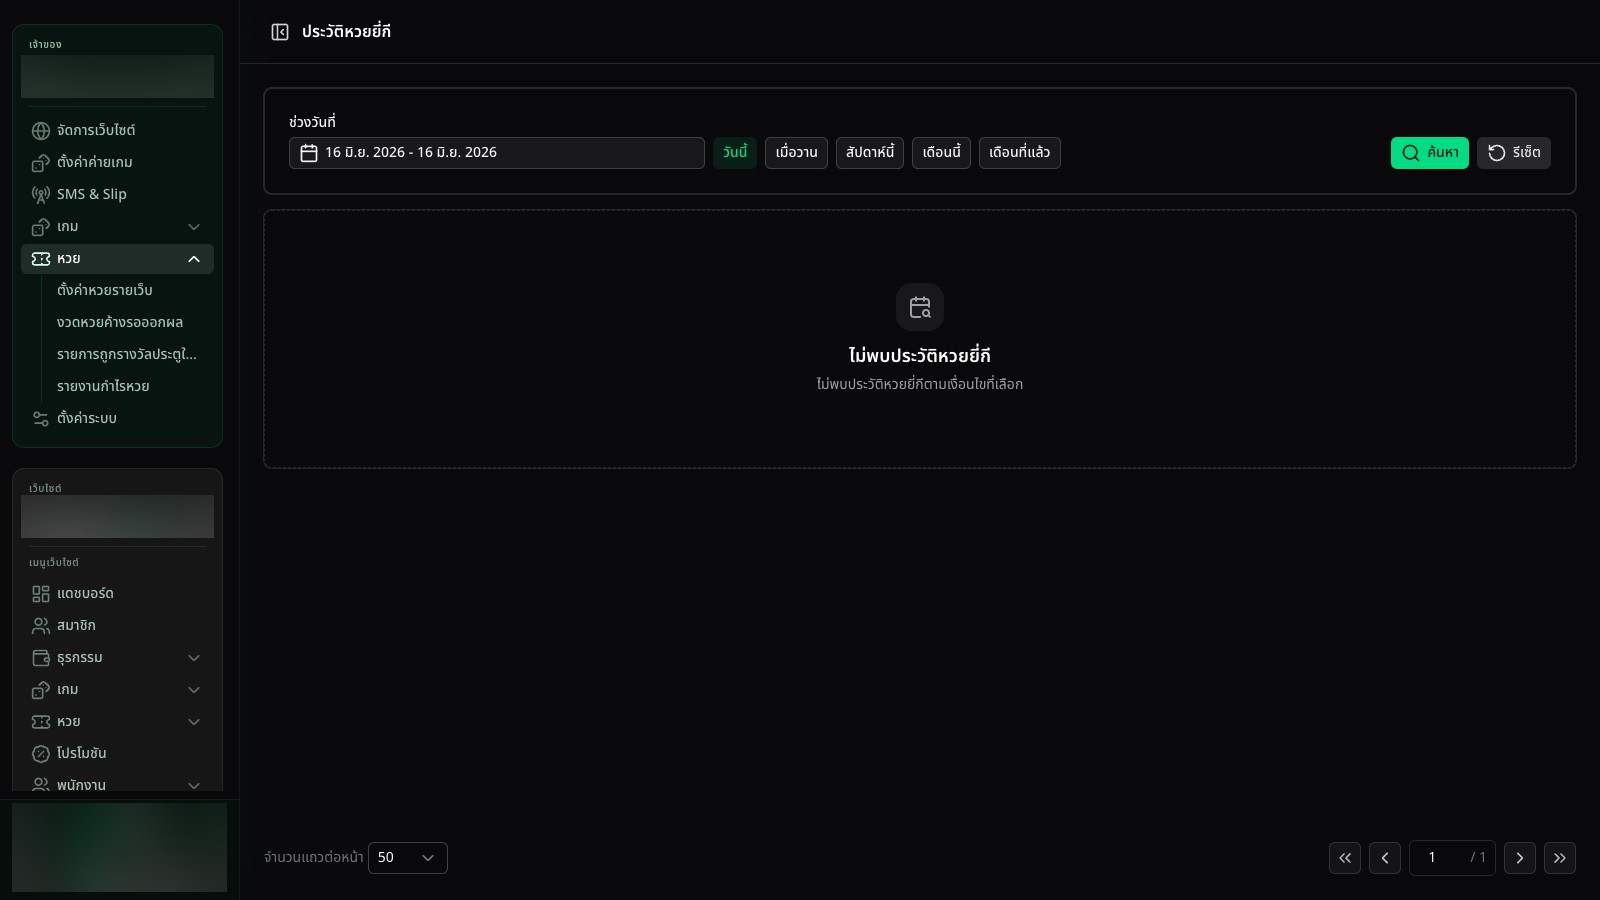Open the rows per page dropdown showing 50

(x=408, y=858)
